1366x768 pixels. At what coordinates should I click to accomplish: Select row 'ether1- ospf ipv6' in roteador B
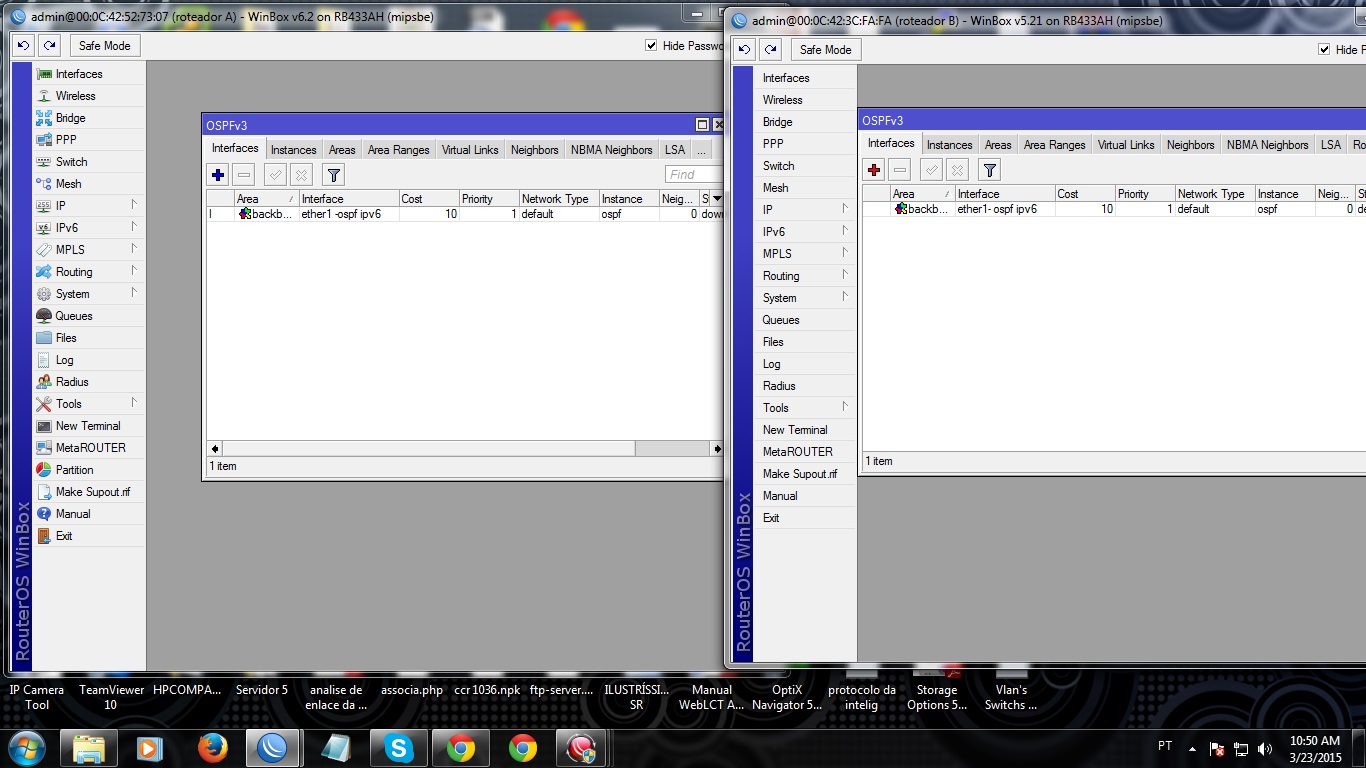1114,209
